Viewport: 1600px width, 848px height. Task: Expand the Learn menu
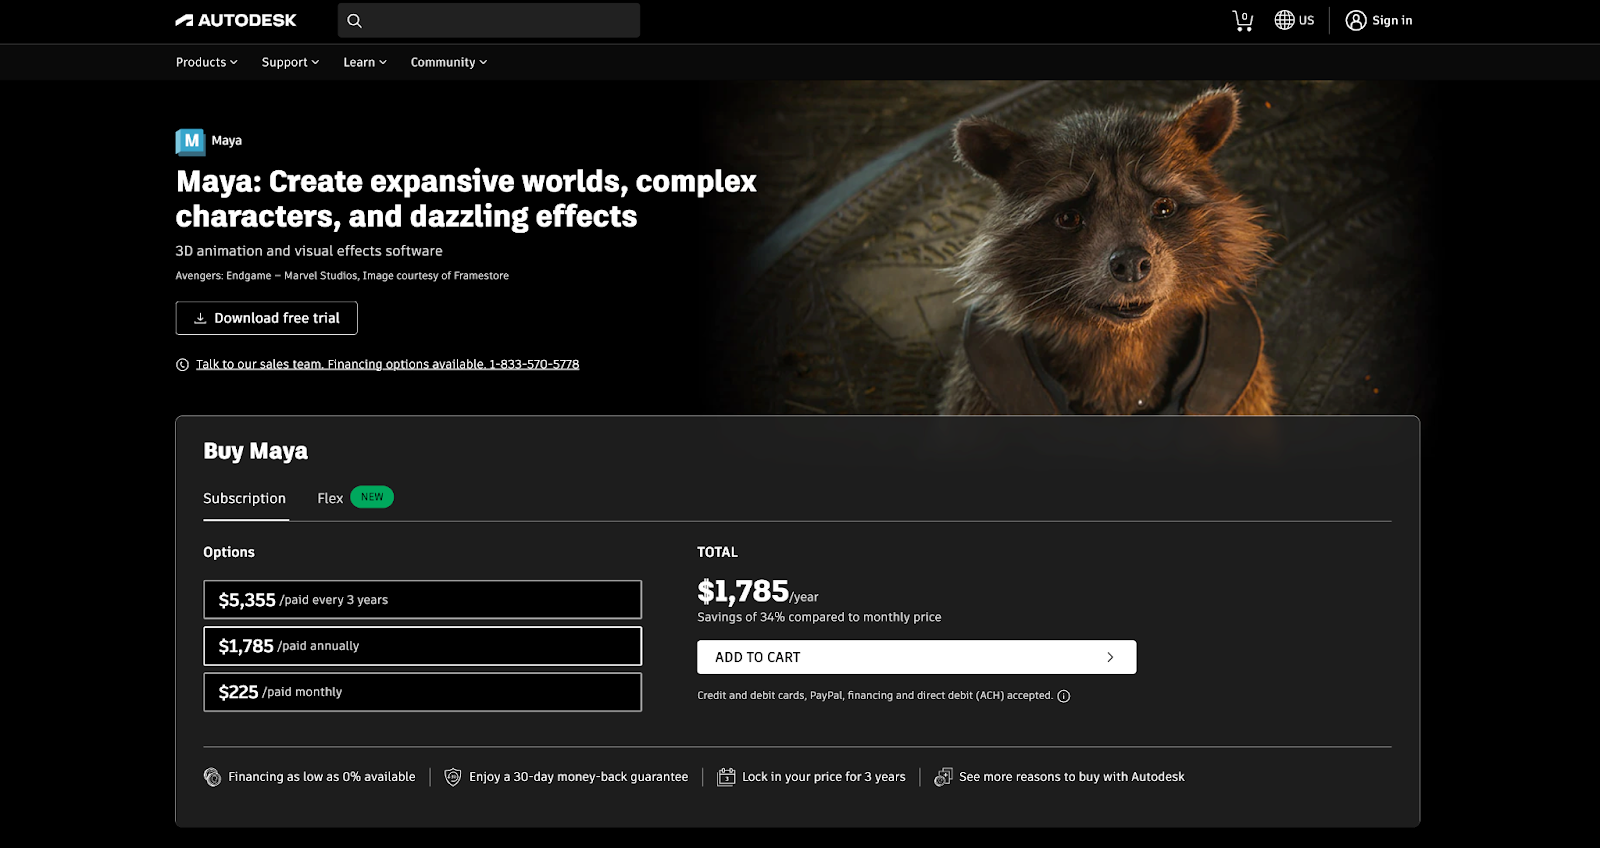point(365,62)
